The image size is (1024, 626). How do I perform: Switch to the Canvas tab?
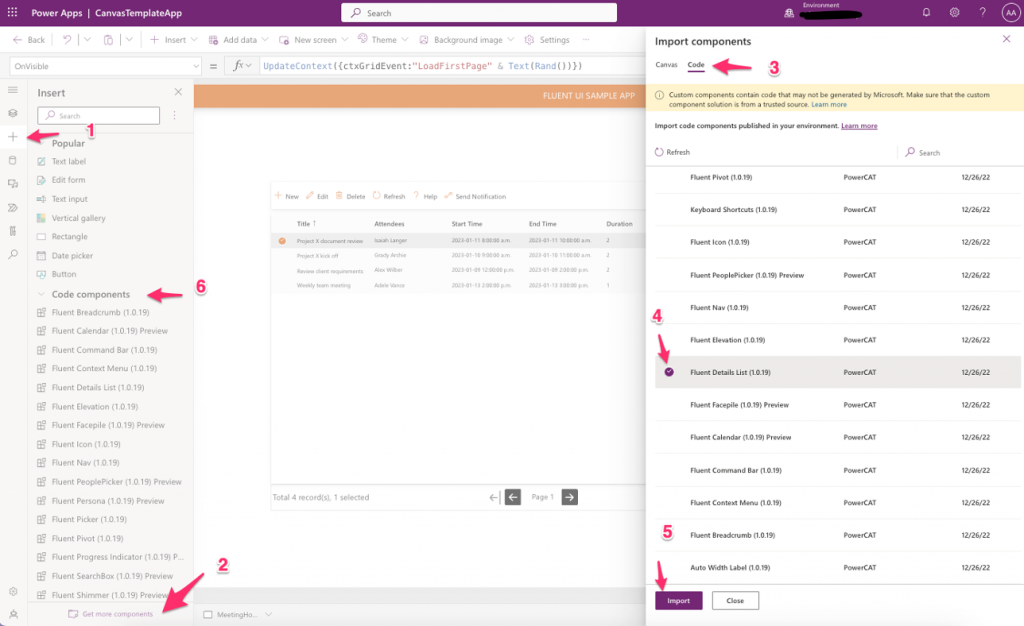(666, 65)
